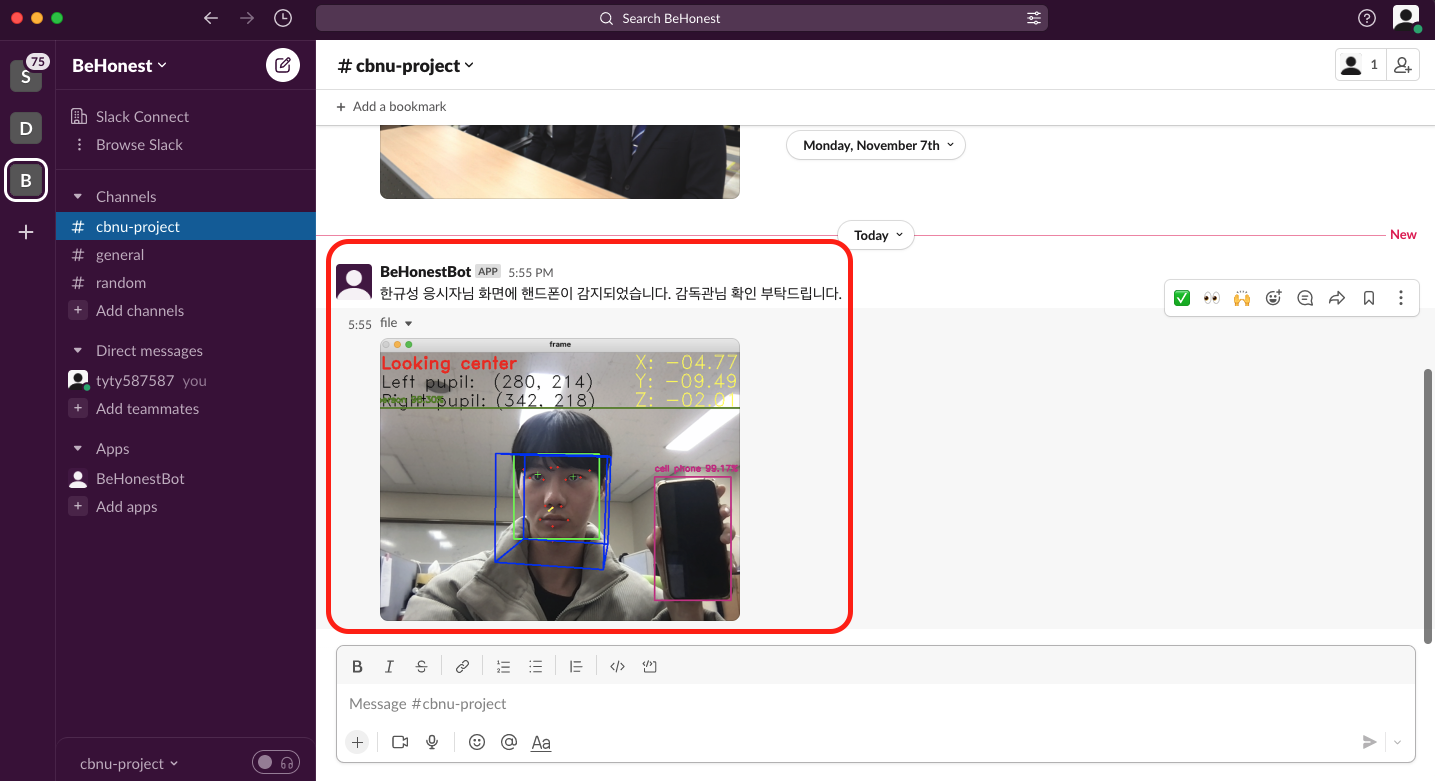Screen dimensions: 1435x781
Task: Save the bot message for later
Action: point(1369,297)
